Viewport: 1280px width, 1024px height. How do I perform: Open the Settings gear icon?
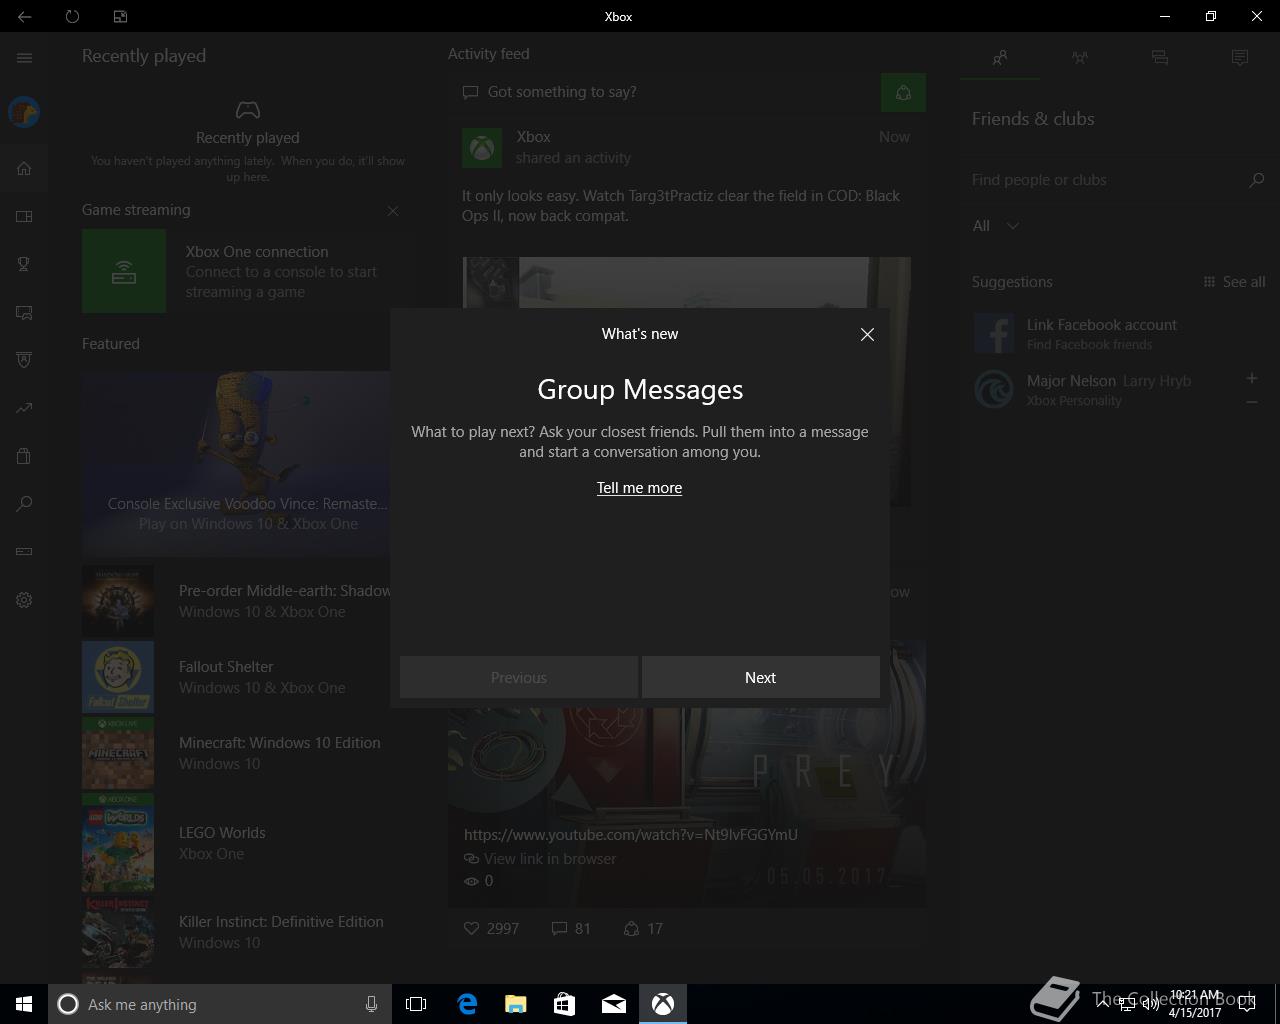[24, 600]
